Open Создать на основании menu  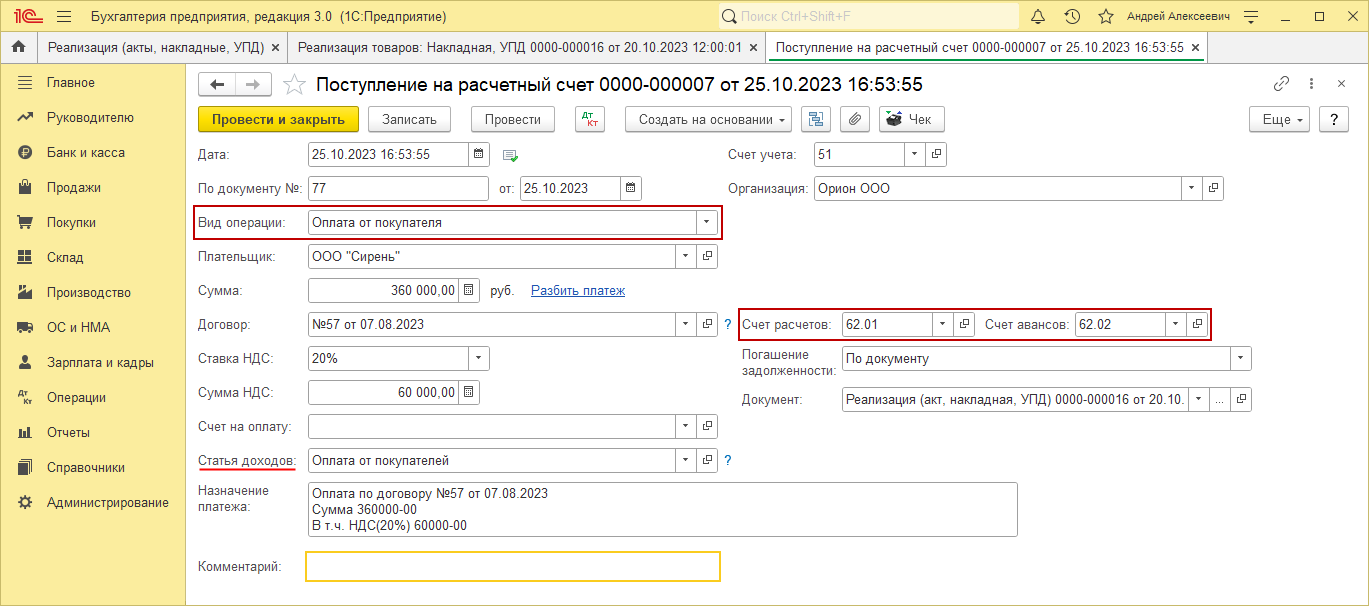coord(709,119)
